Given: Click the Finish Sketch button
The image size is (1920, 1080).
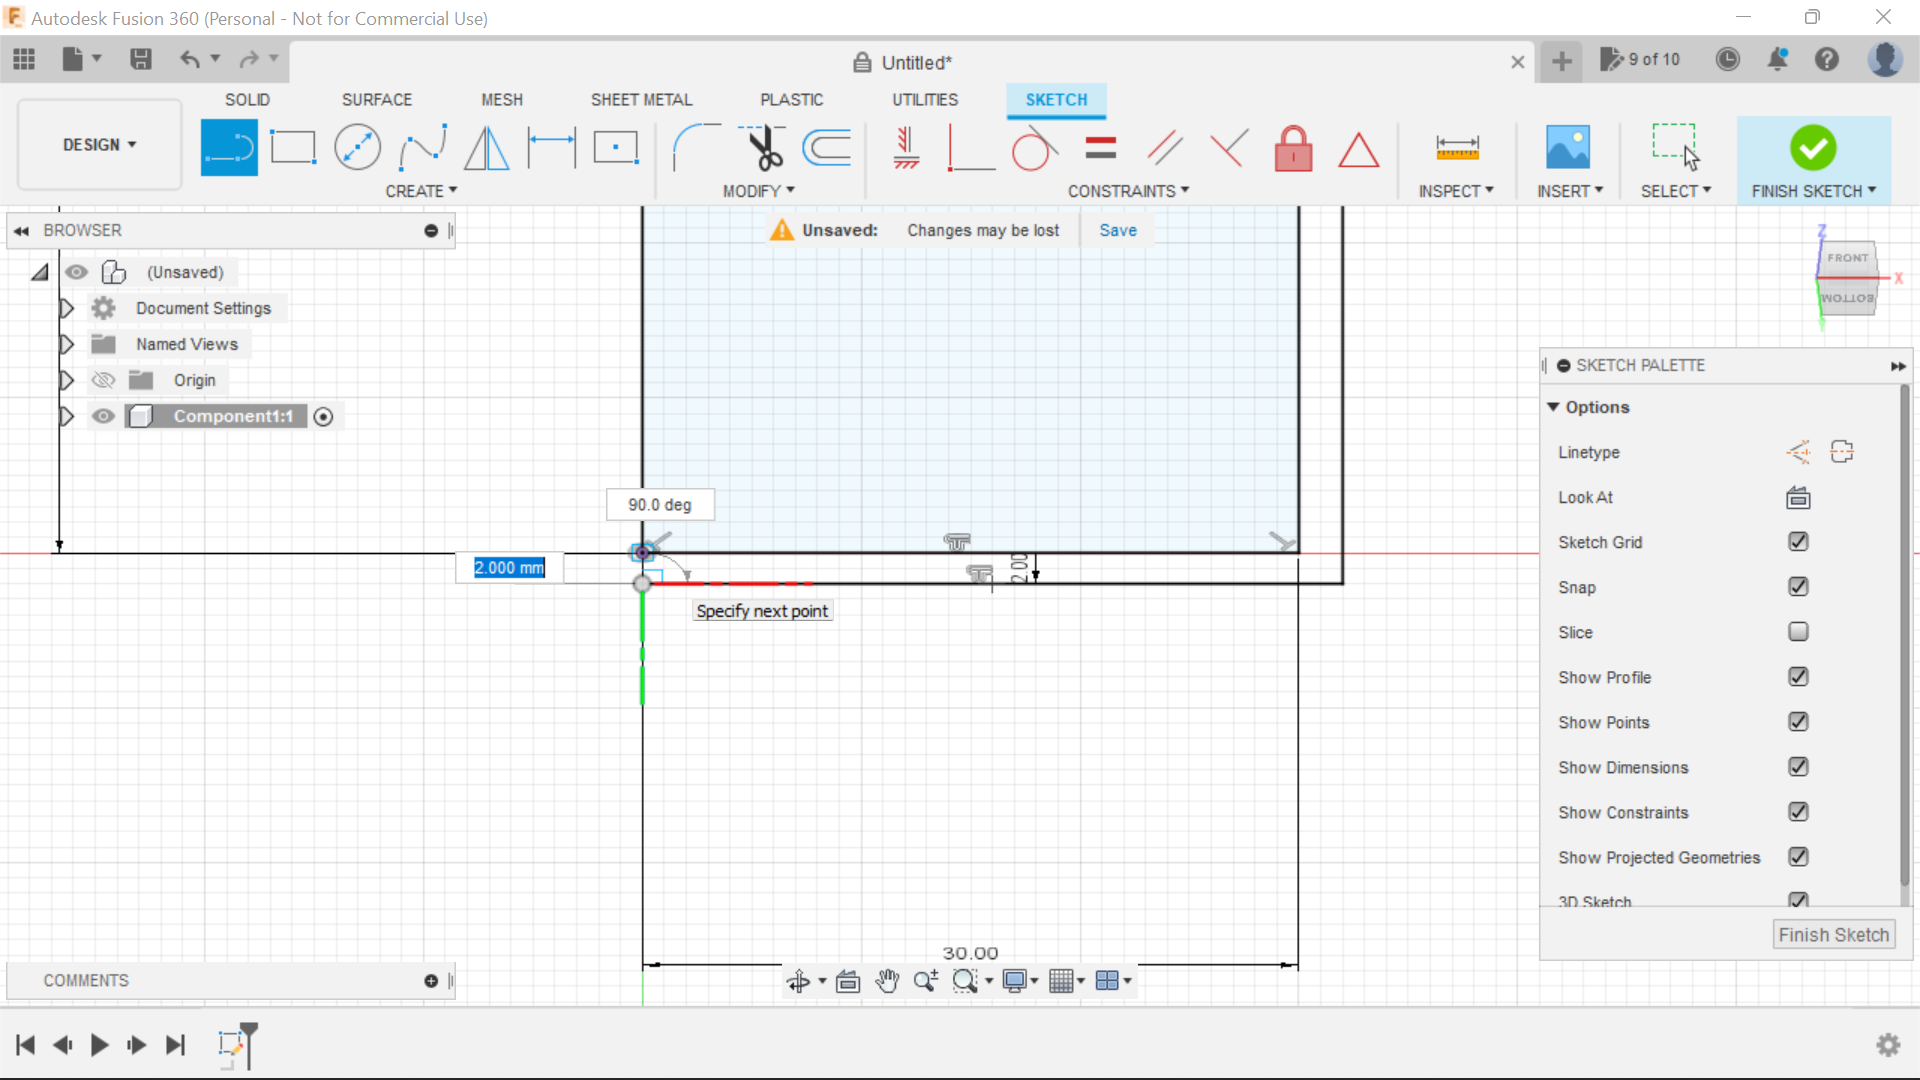Looking at the screenshot, I should point(1833,934).
